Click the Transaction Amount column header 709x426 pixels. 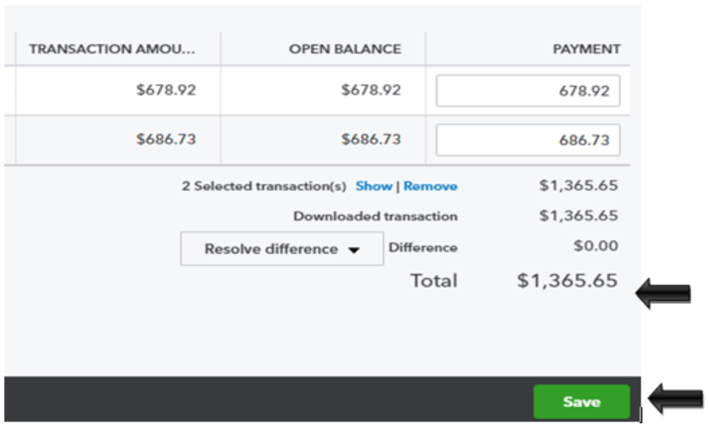[112, 49]
